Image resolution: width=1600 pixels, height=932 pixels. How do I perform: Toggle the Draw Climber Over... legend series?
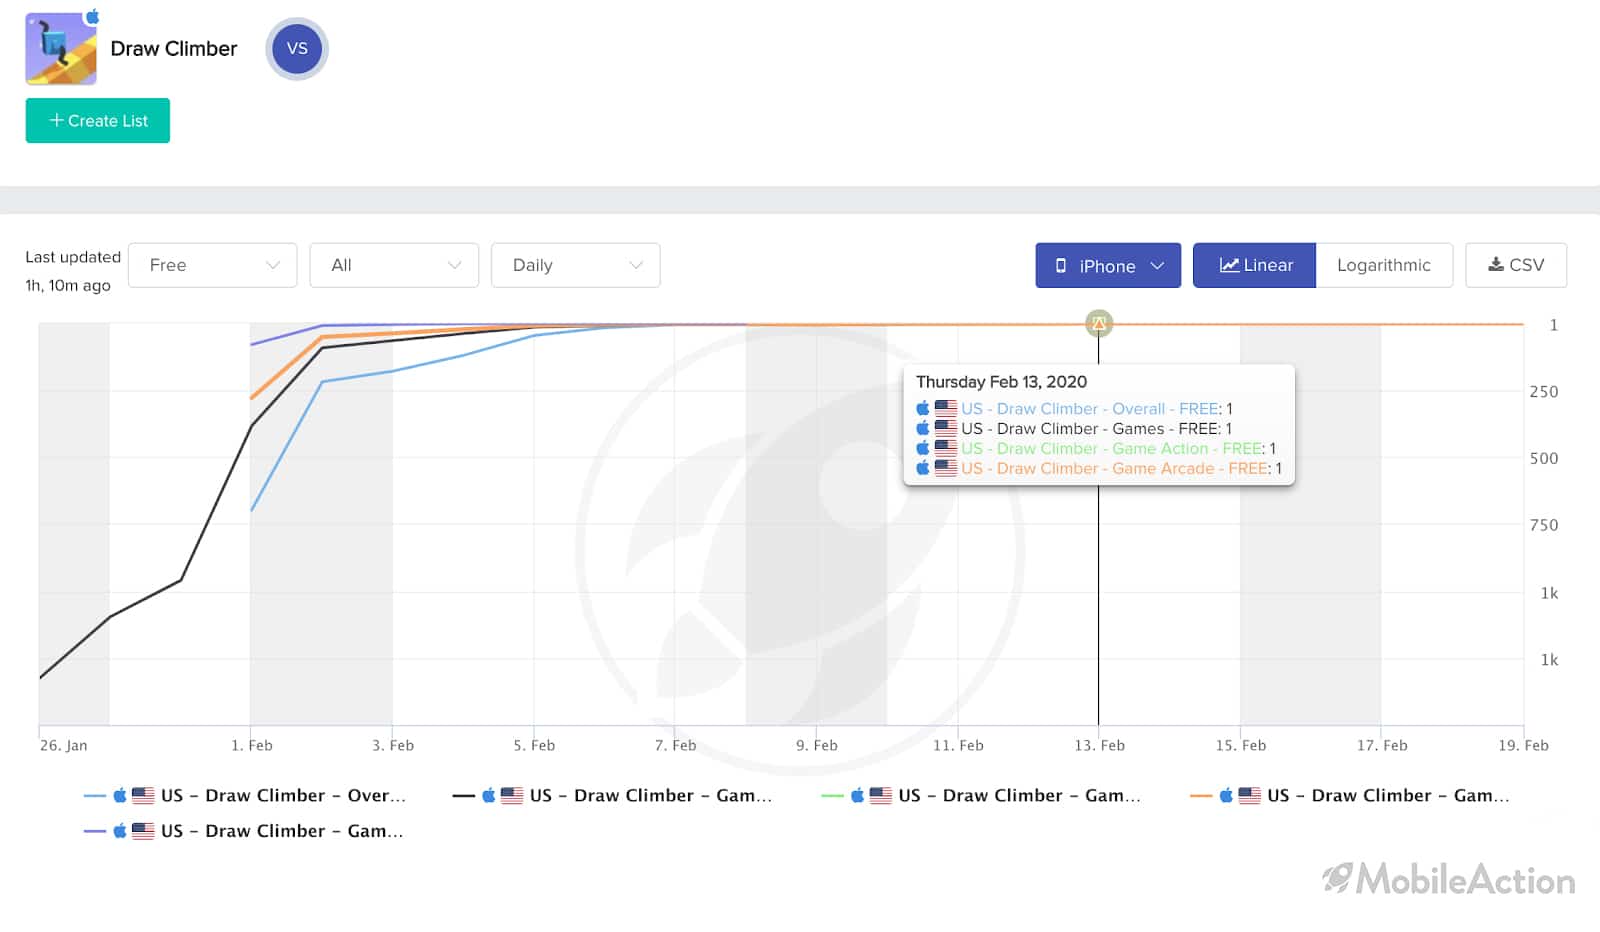(245, 796)
